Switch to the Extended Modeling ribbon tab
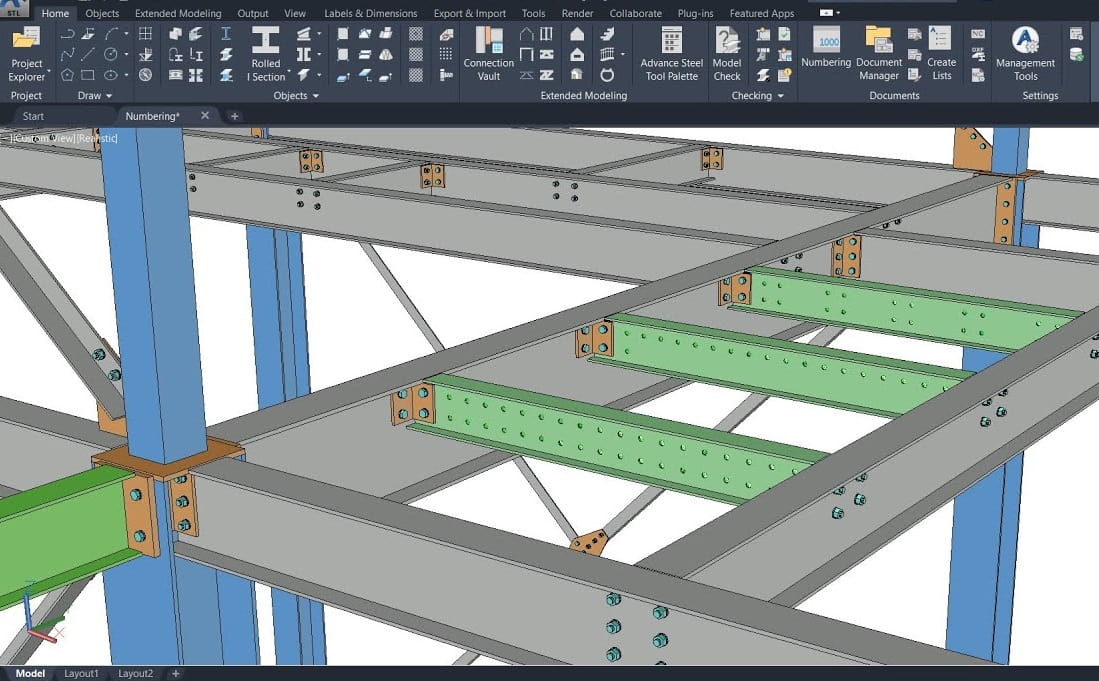 pyautogui.click(x=178, y=13)
